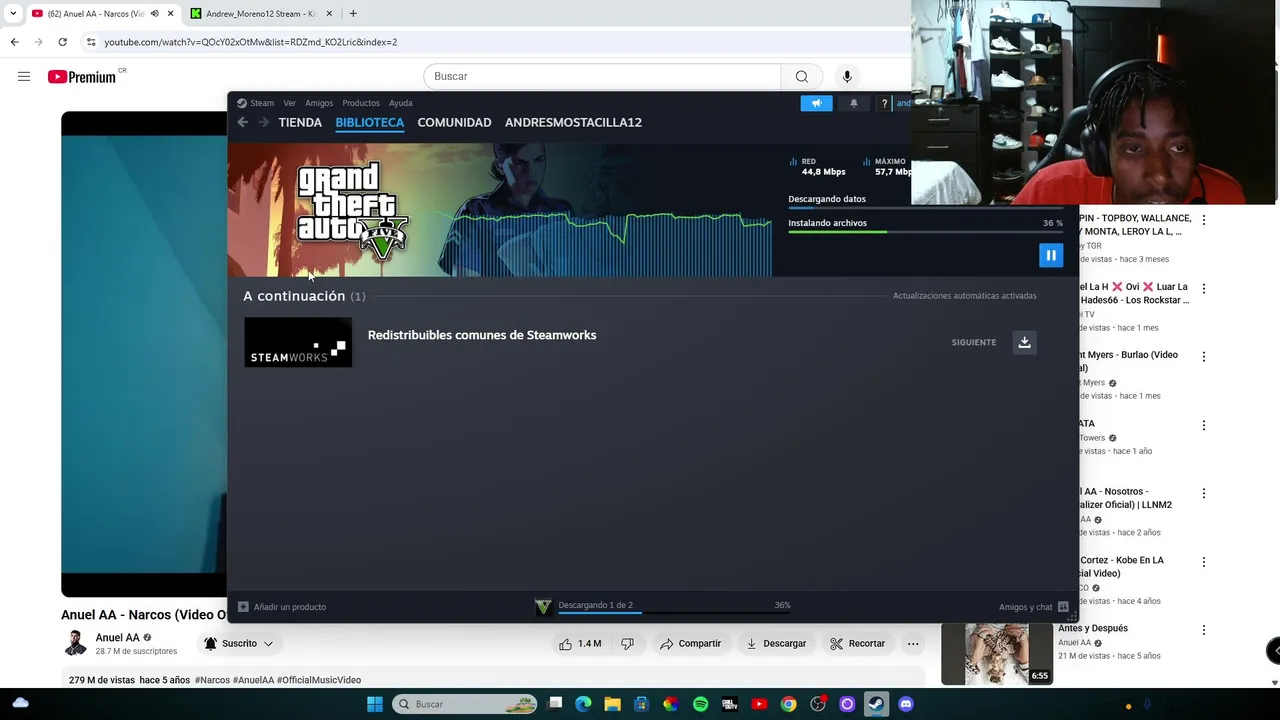Click the Descargar button on YouTube

776,643
